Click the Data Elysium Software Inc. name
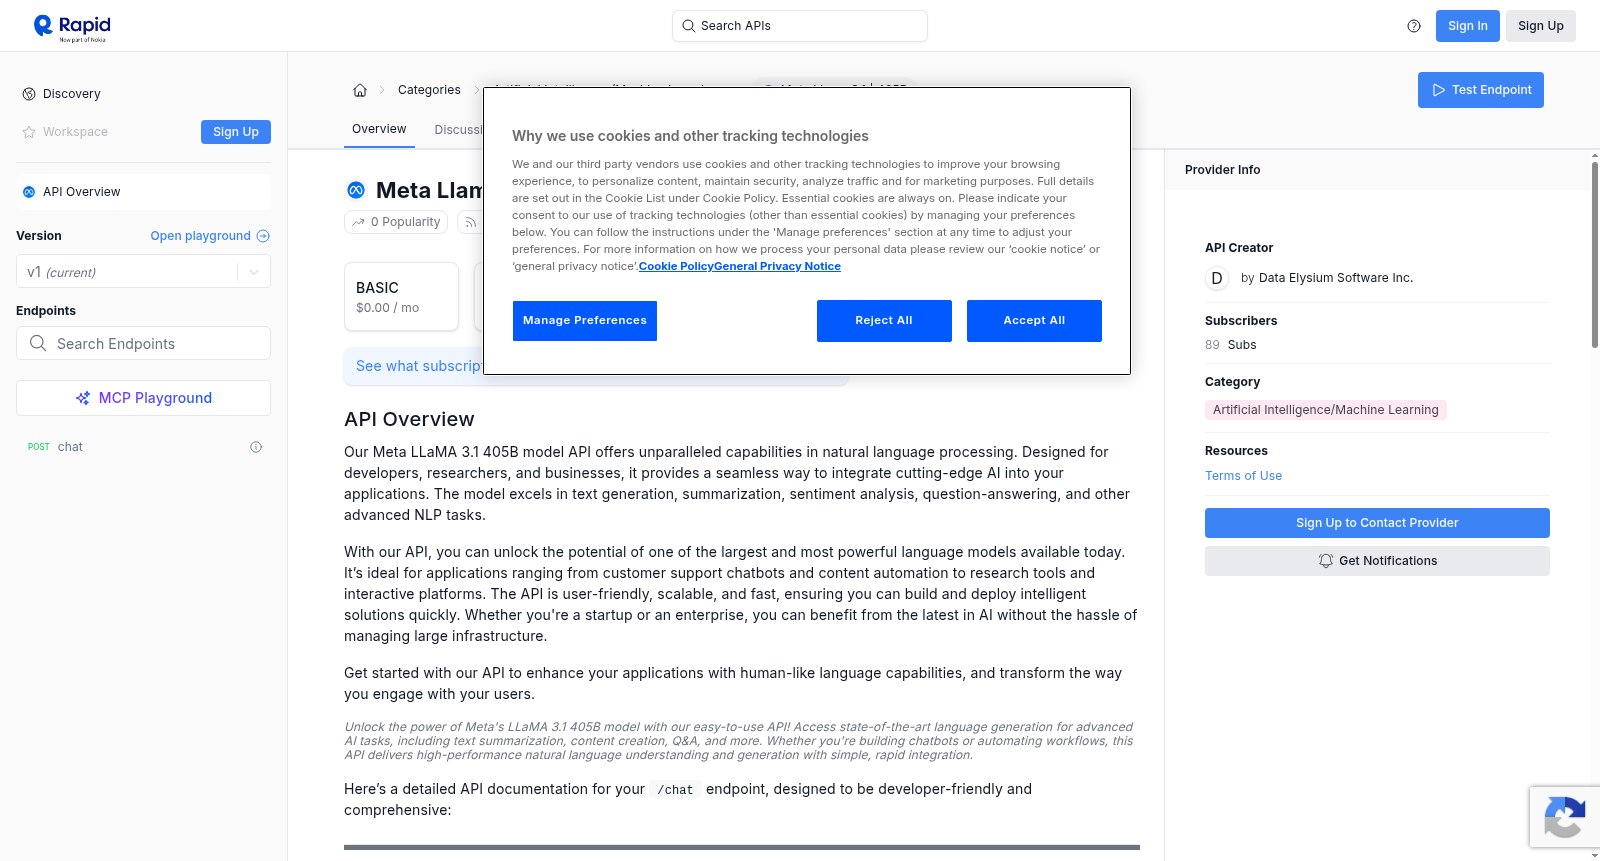This screenshot has height=861, width=1600. tap(1335, 278)
